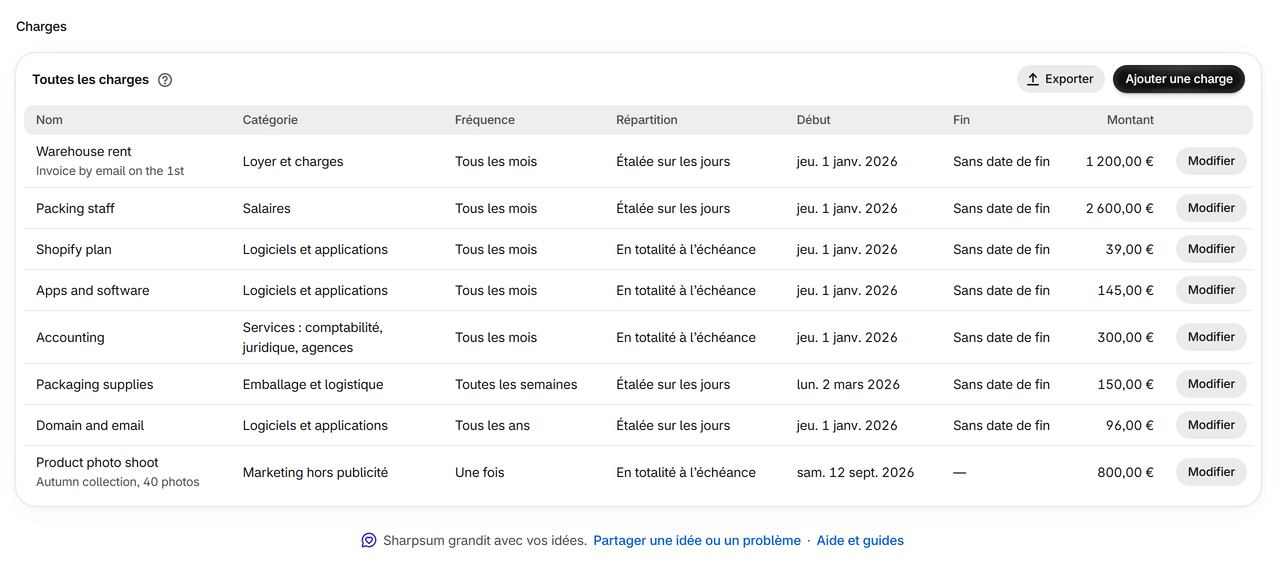Click the upload arrow icon in Exporter
1280x574 pixels.
(x=1033, y=80)
